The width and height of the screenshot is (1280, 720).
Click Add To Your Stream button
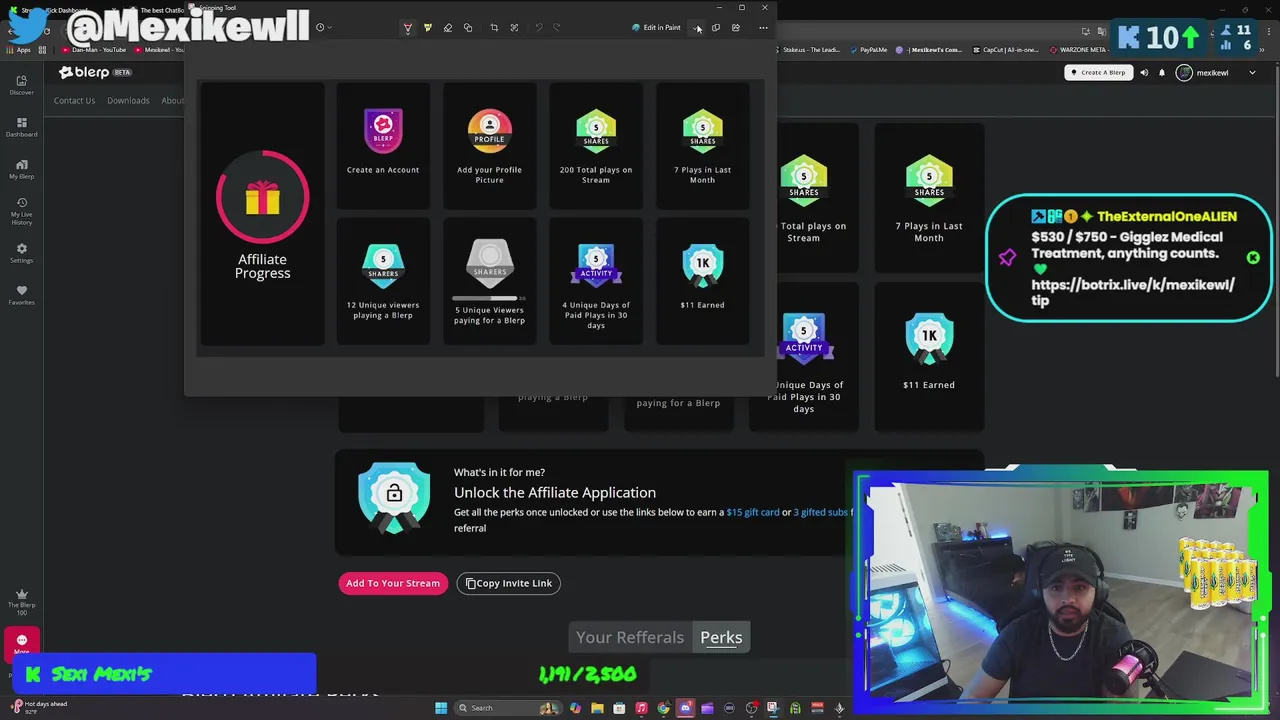393,583
